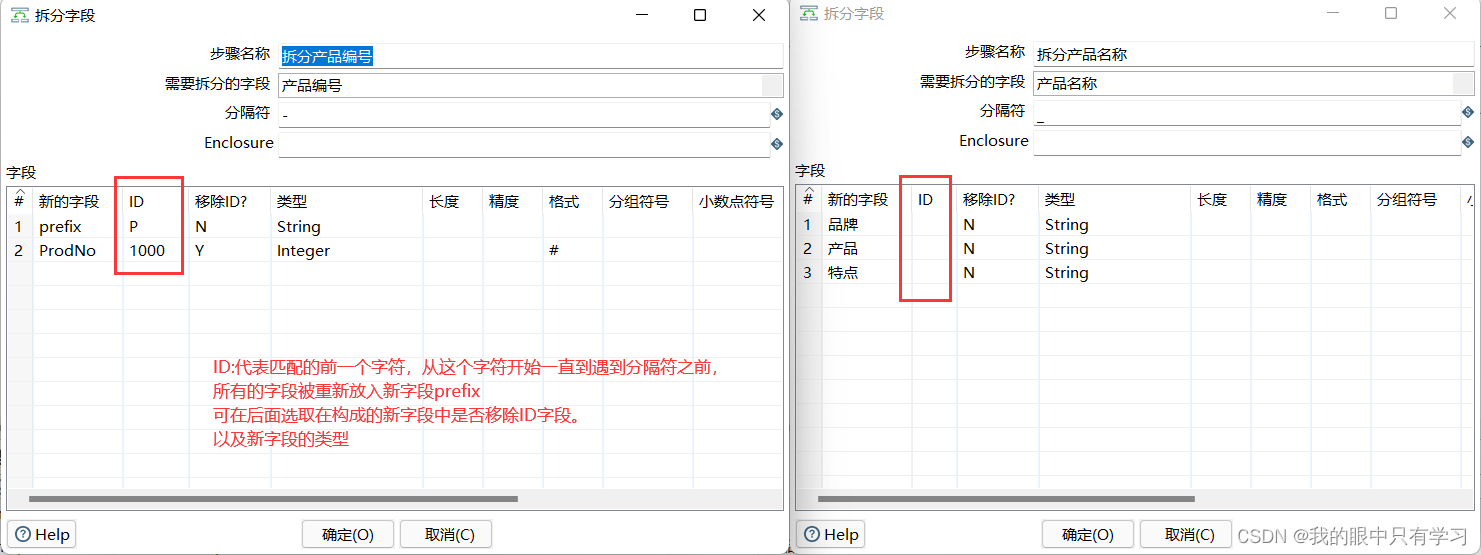Select format # cell in ProdNo row

click(x=572, y=251)
